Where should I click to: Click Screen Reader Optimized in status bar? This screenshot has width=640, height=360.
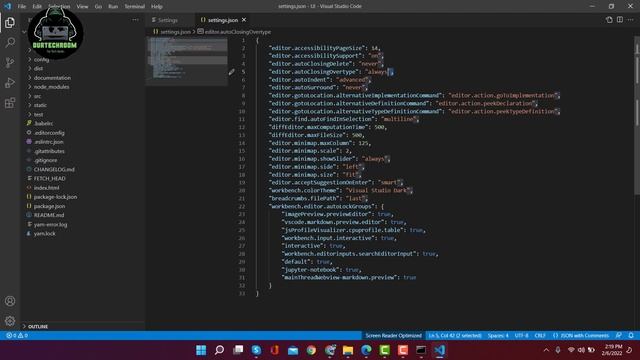(393, 336)
